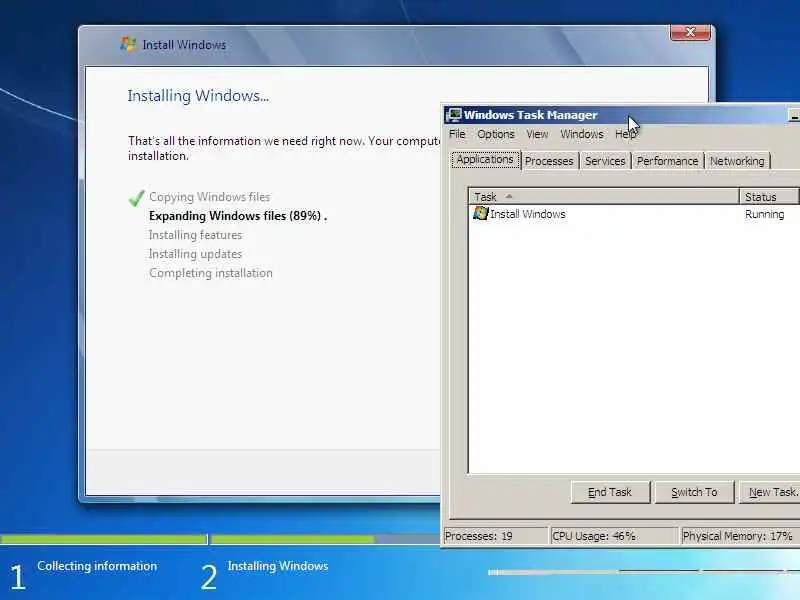Click the Installing Windows stage progress bar

coord(326,539)
